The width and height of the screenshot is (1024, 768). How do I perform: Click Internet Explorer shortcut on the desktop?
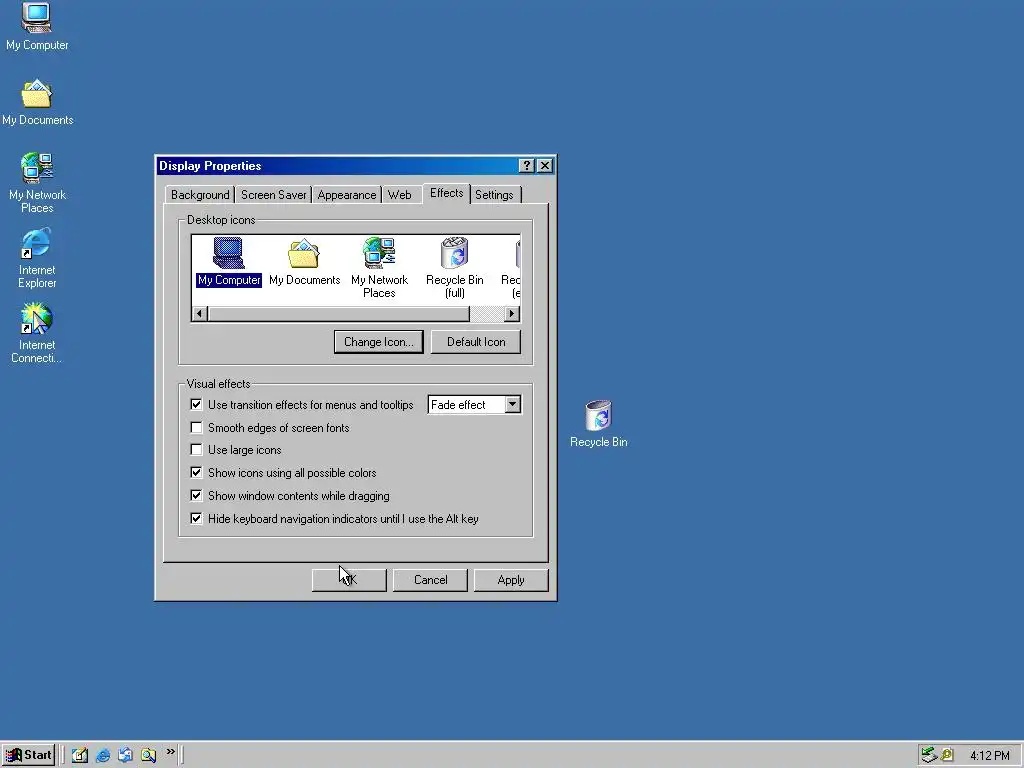point(37,259)
